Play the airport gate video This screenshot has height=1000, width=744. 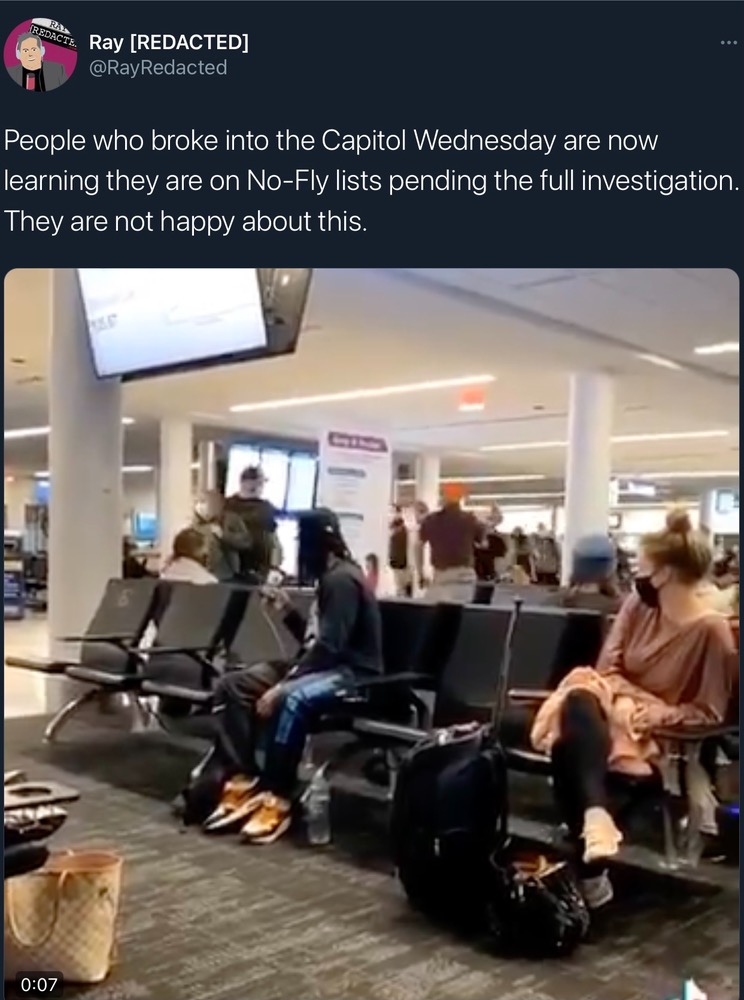point(372,634)
